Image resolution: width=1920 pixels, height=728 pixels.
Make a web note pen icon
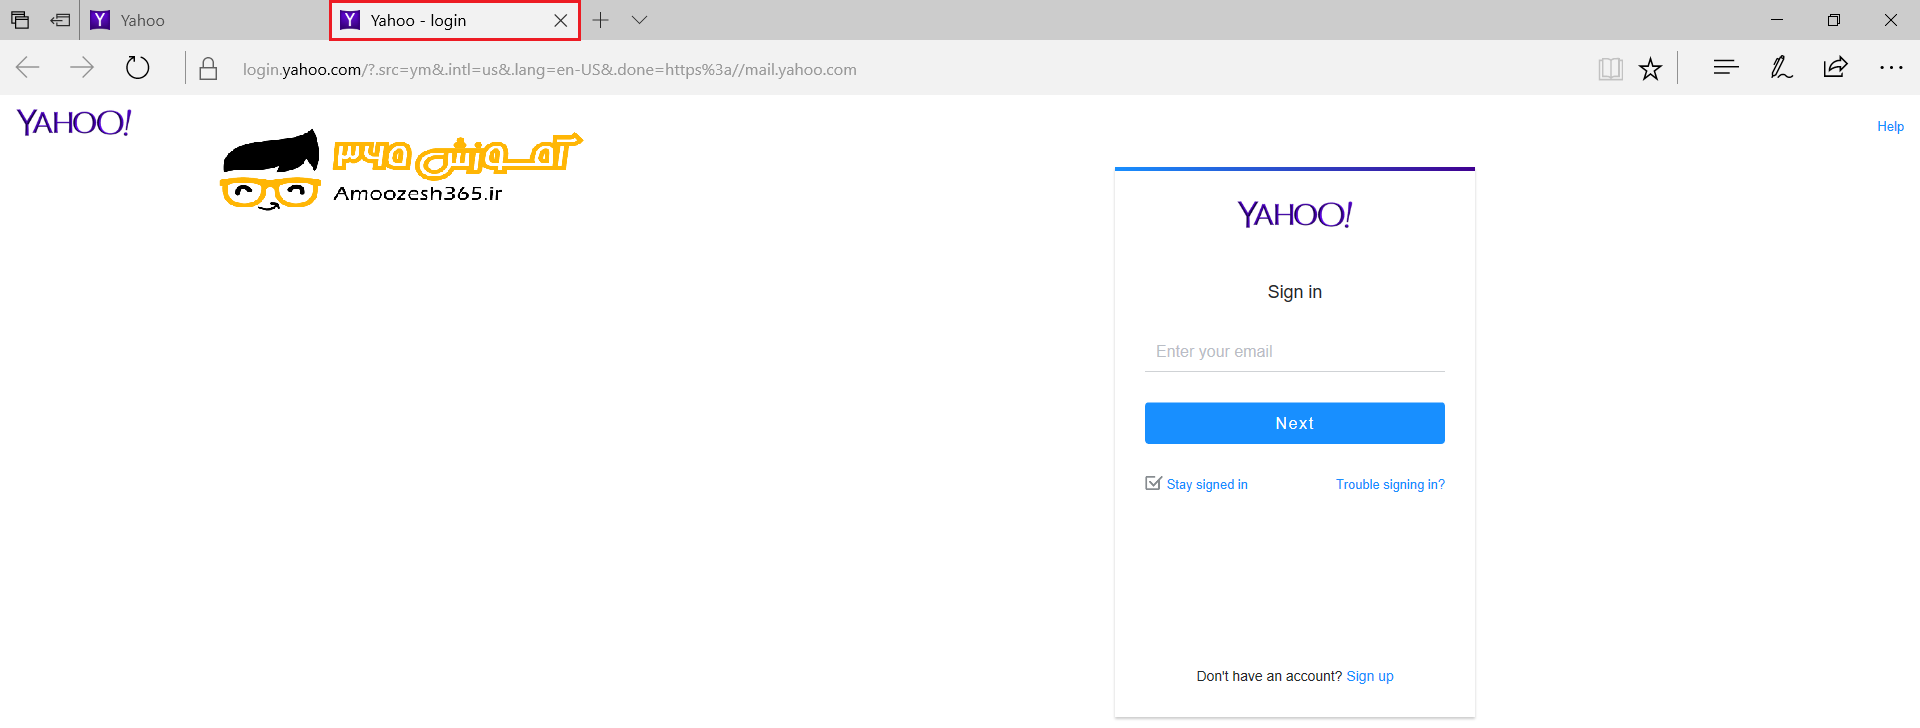[1781, 68]
